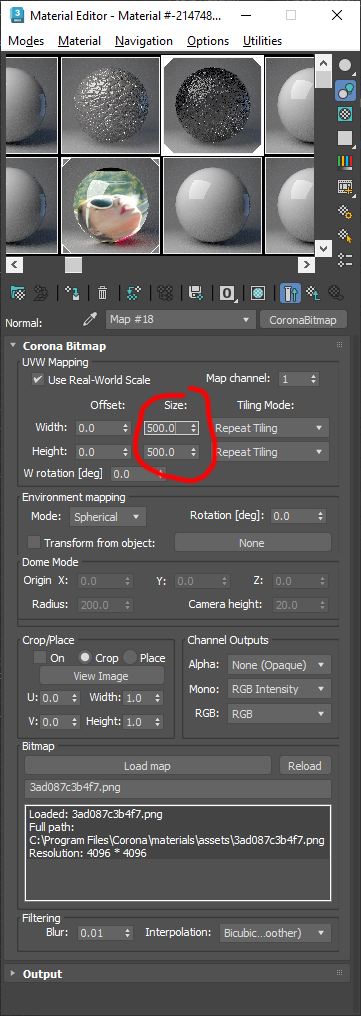Open Alpha channel output dropdown
The height and width of the screenshot is (1016, 361).
pos(279,665)
